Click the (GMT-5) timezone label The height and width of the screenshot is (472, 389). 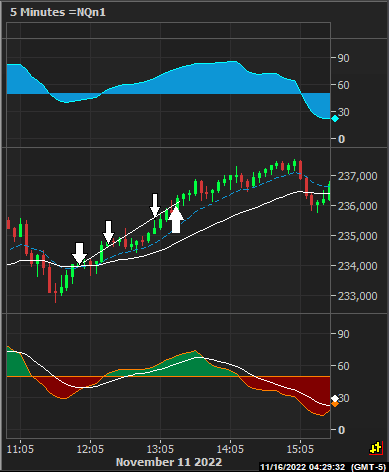pos(369,467)
